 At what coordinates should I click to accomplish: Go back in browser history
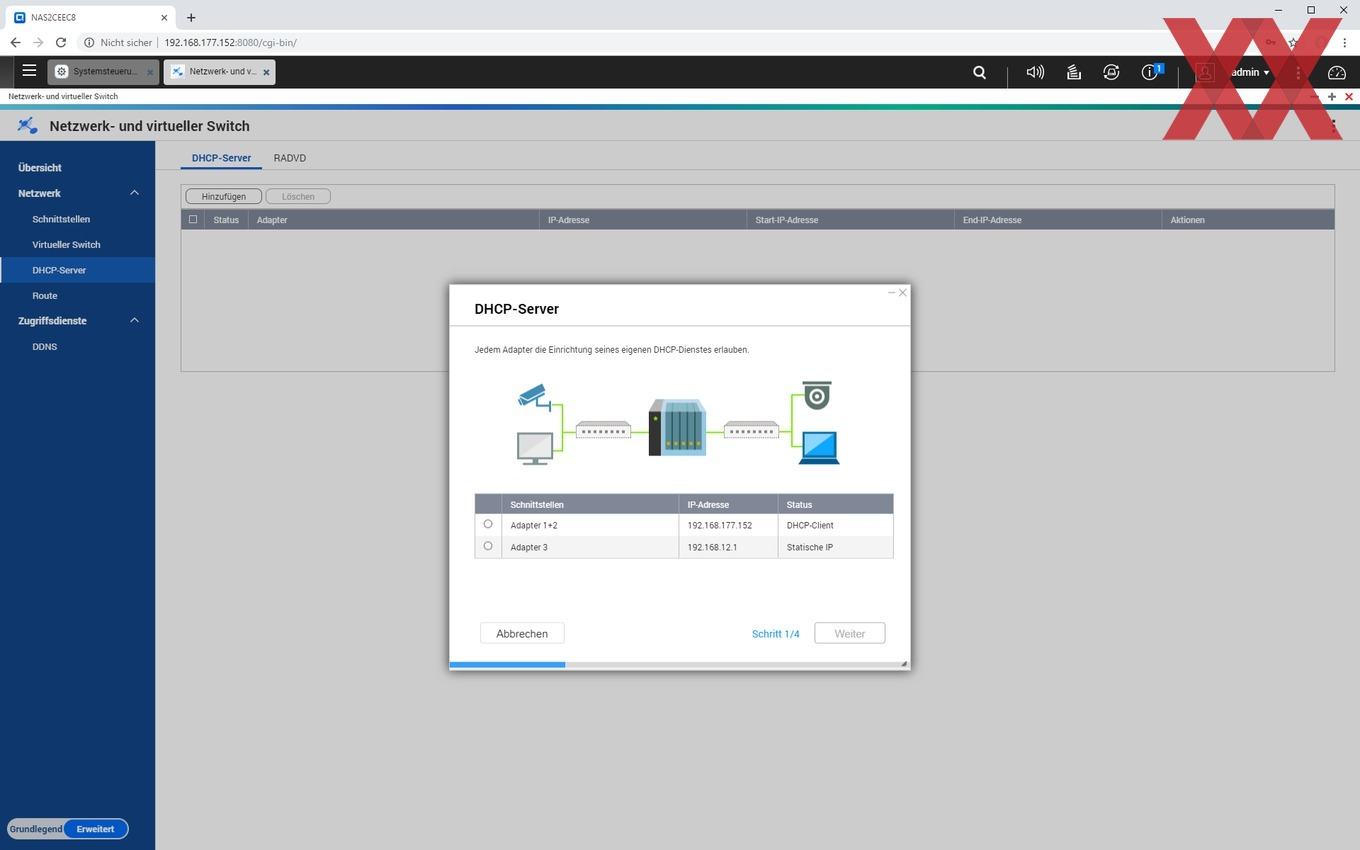click(x=15, y=42)
